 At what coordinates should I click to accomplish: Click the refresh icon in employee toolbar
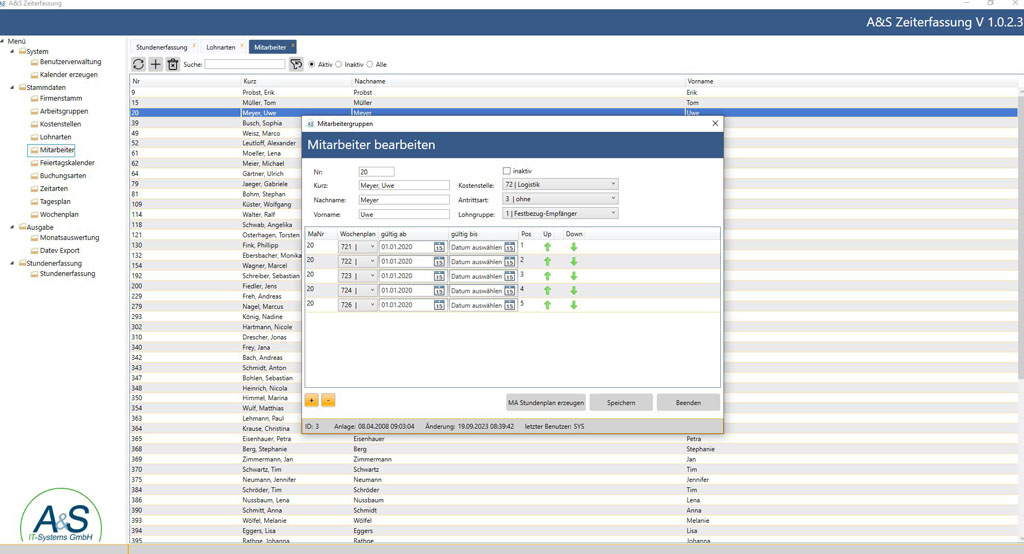138,64
